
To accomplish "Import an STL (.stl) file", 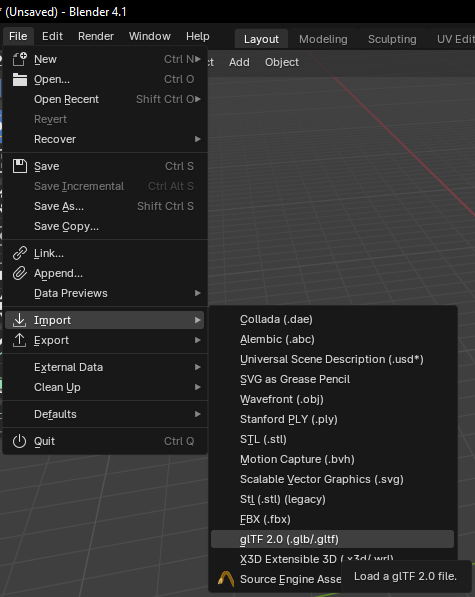I will (333, 439).
